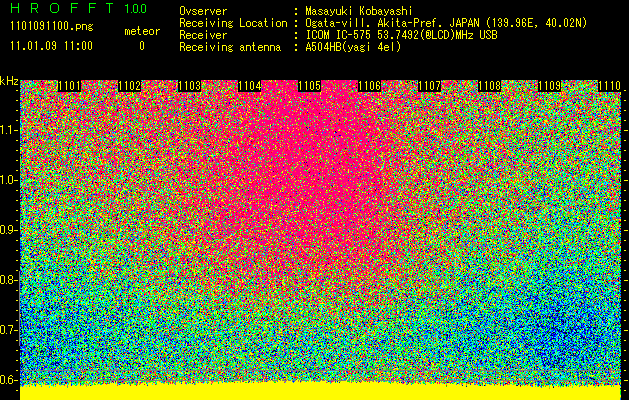Viewport: 629px width, 400px height.
Task: Click the 0.8 kHz axis label
Action: pyautogui.click(x=7, y=280)
